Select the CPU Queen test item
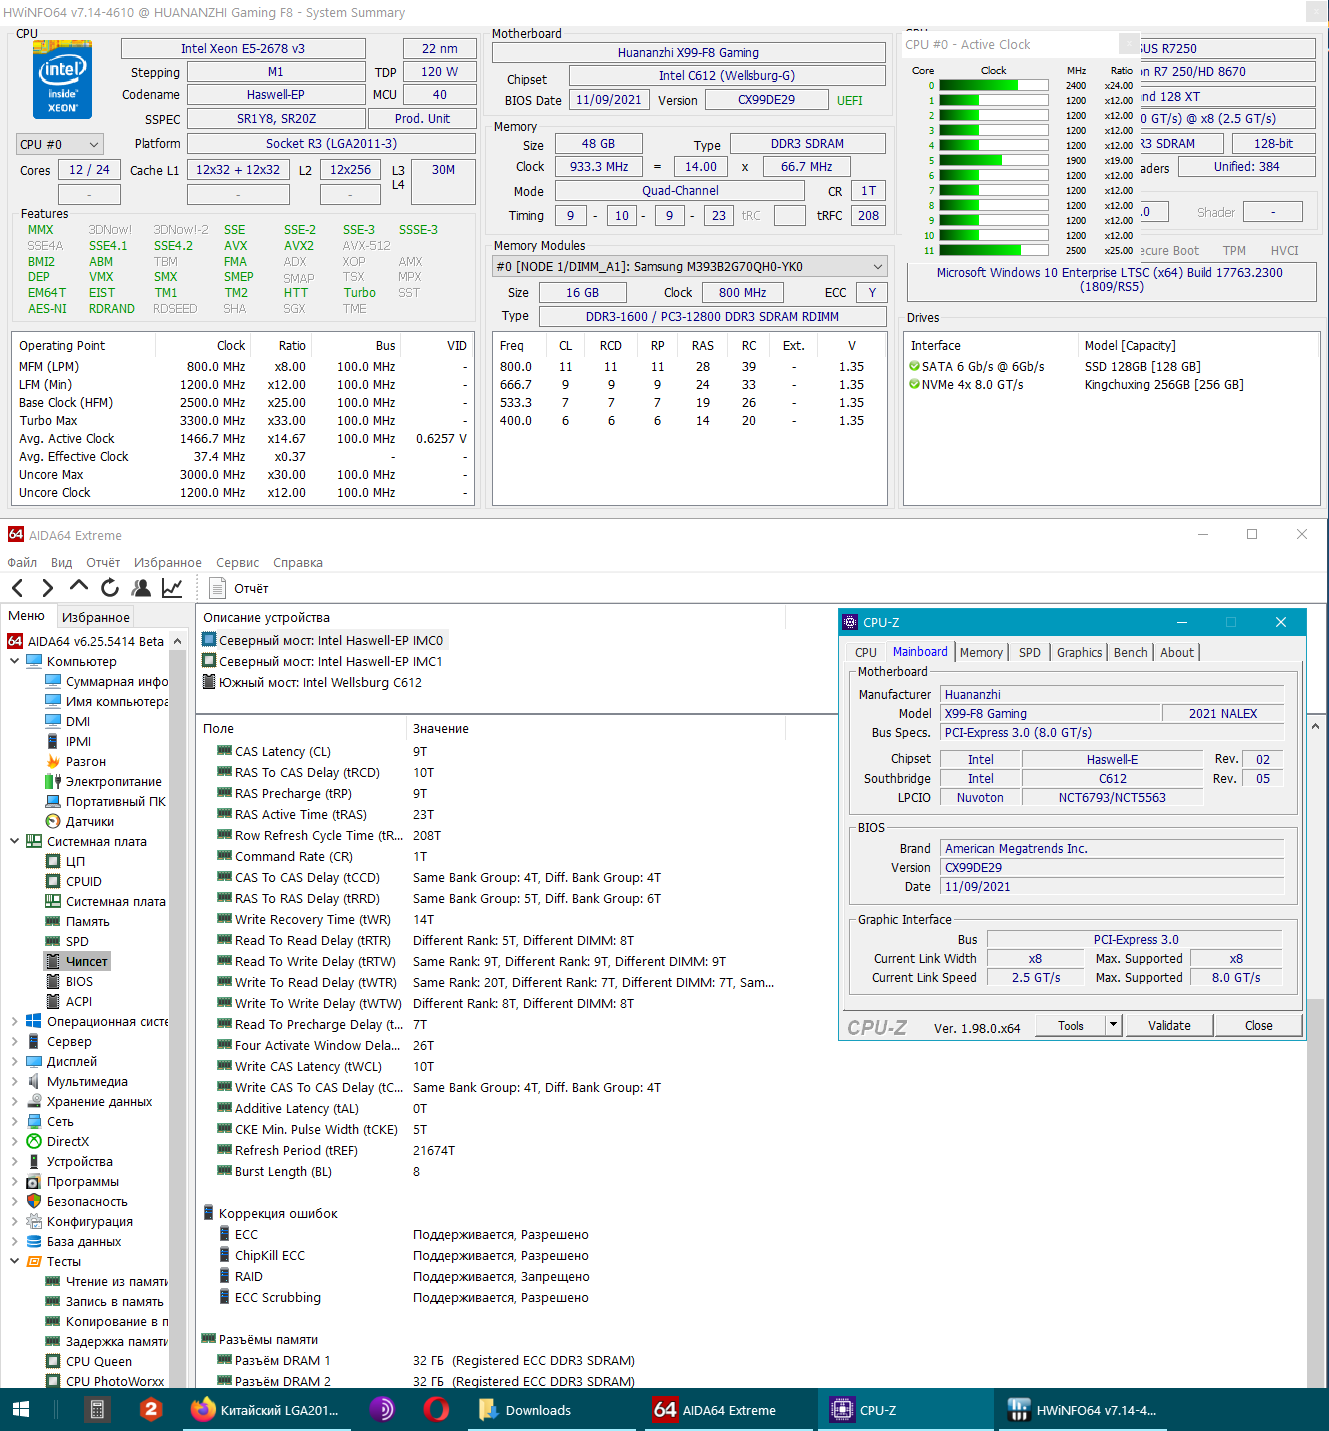 tap(89, 1361)
